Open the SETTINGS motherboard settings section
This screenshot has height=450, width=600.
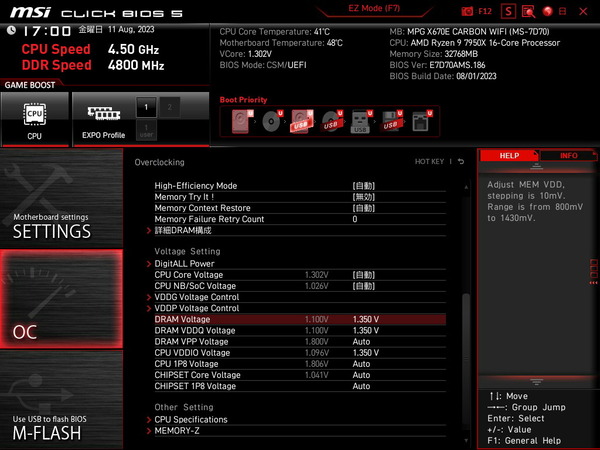tap(61, 198)
